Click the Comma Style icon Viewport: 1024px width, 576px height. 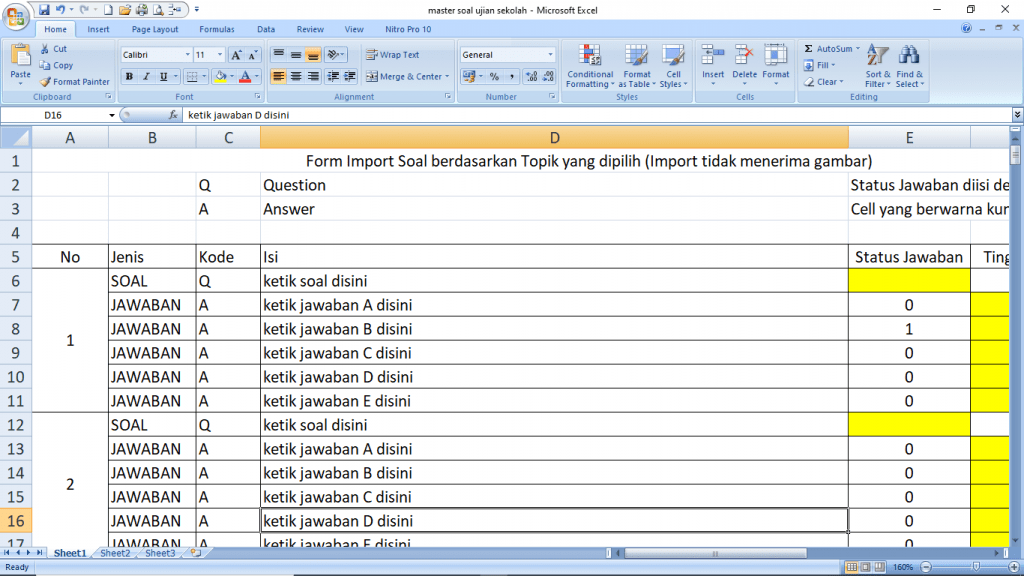pyautogui.click(x=511, y=76)
